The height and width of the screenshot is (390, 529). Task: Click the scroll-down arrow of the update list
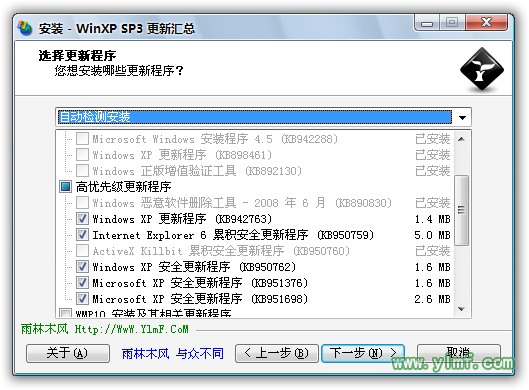pos(462,309)
